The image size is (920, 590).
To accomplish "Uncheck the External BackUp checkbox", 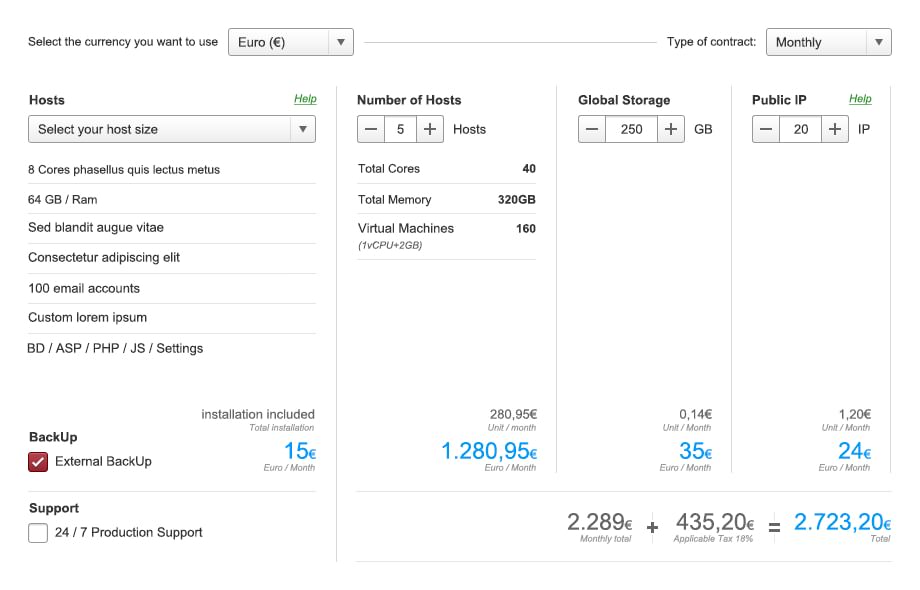I will [x=38, y=462].
